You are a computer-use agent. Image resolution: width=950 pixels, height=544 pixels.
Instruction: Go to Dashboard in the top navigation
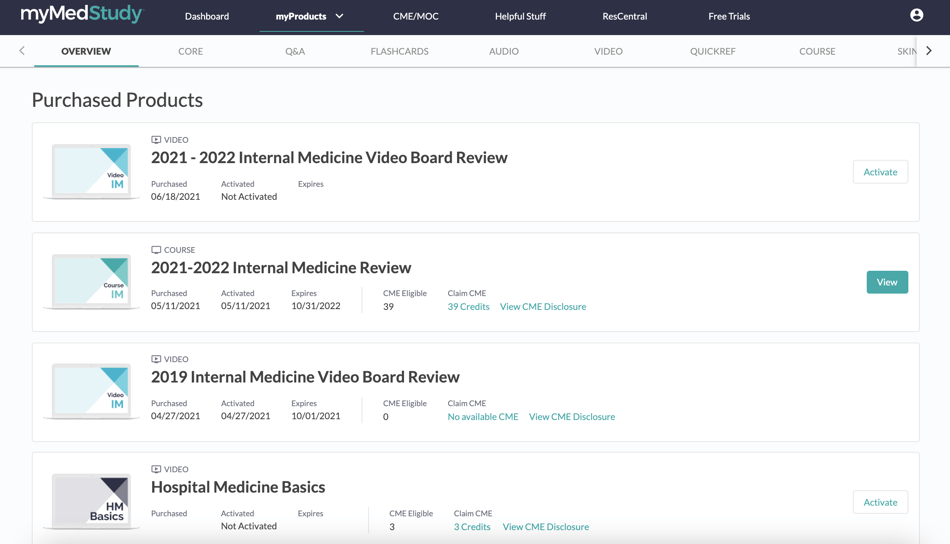(x=207, y=16)
